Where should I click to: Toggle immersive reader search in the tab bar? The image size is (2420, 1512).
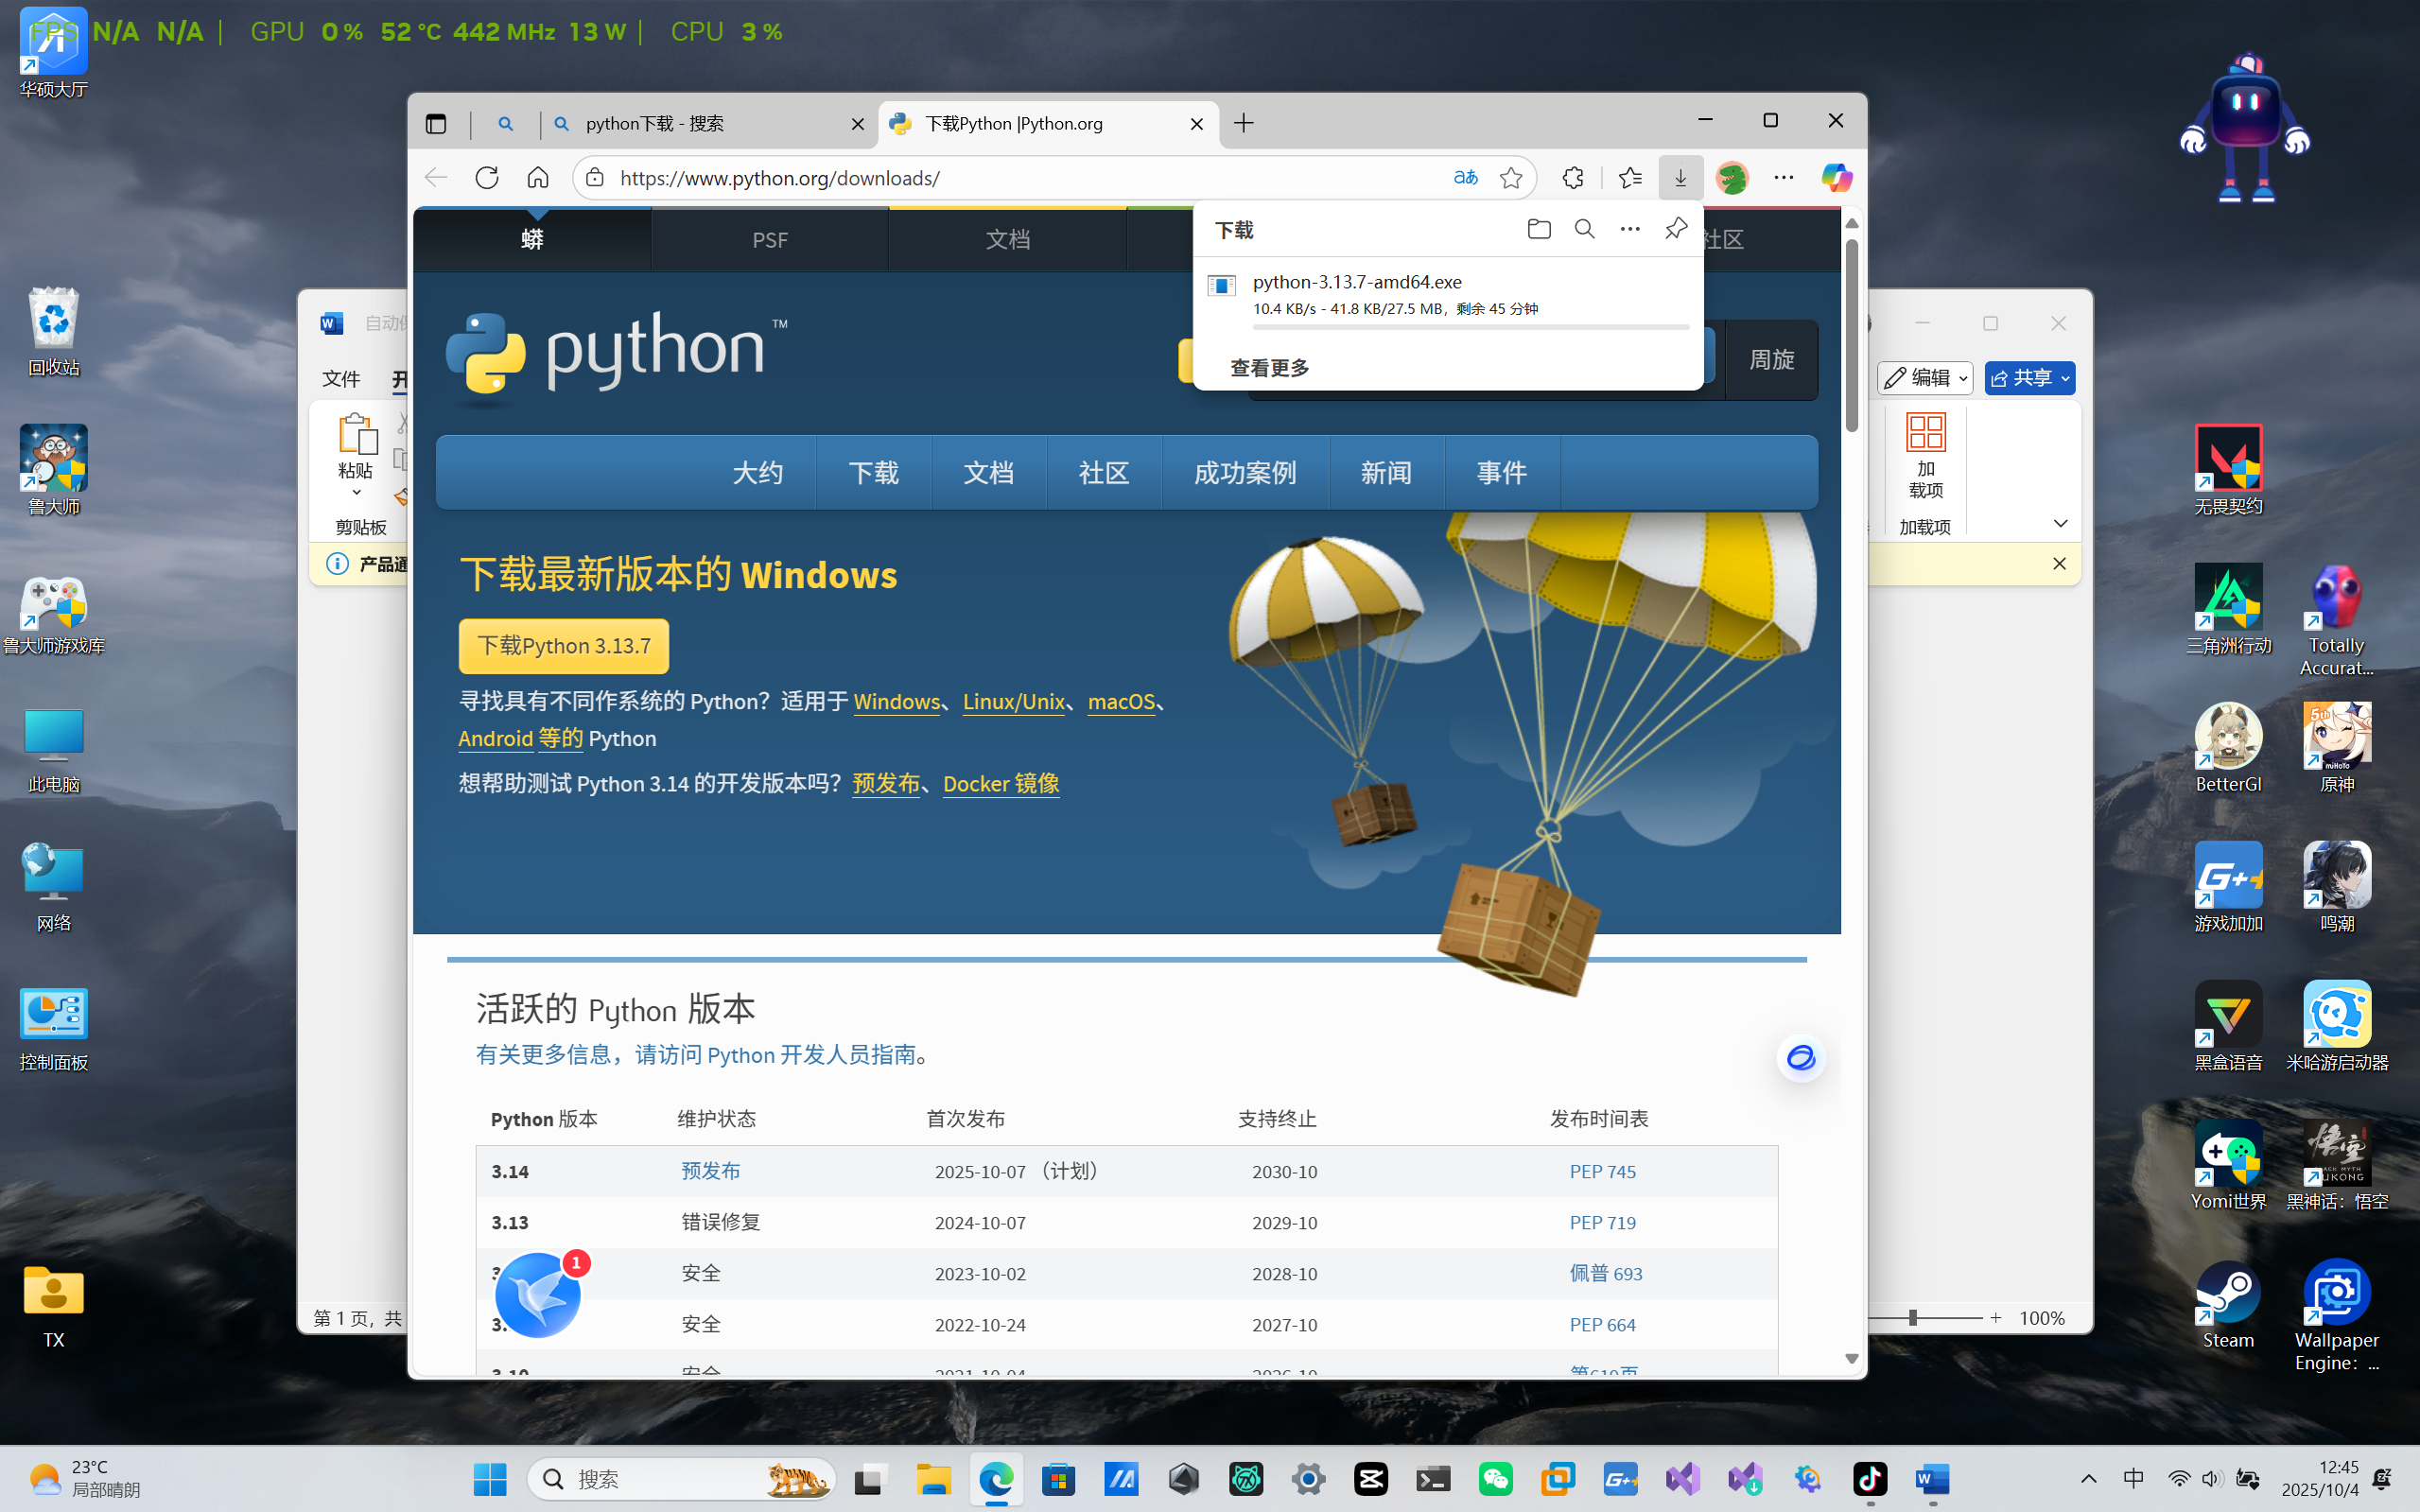click(507, 123)
